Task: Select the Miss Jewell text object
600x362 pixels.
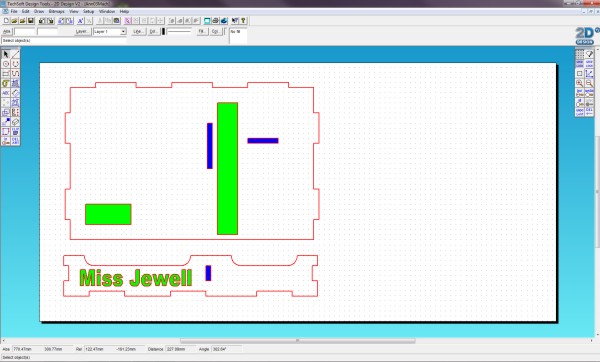Action: [136, 278]
